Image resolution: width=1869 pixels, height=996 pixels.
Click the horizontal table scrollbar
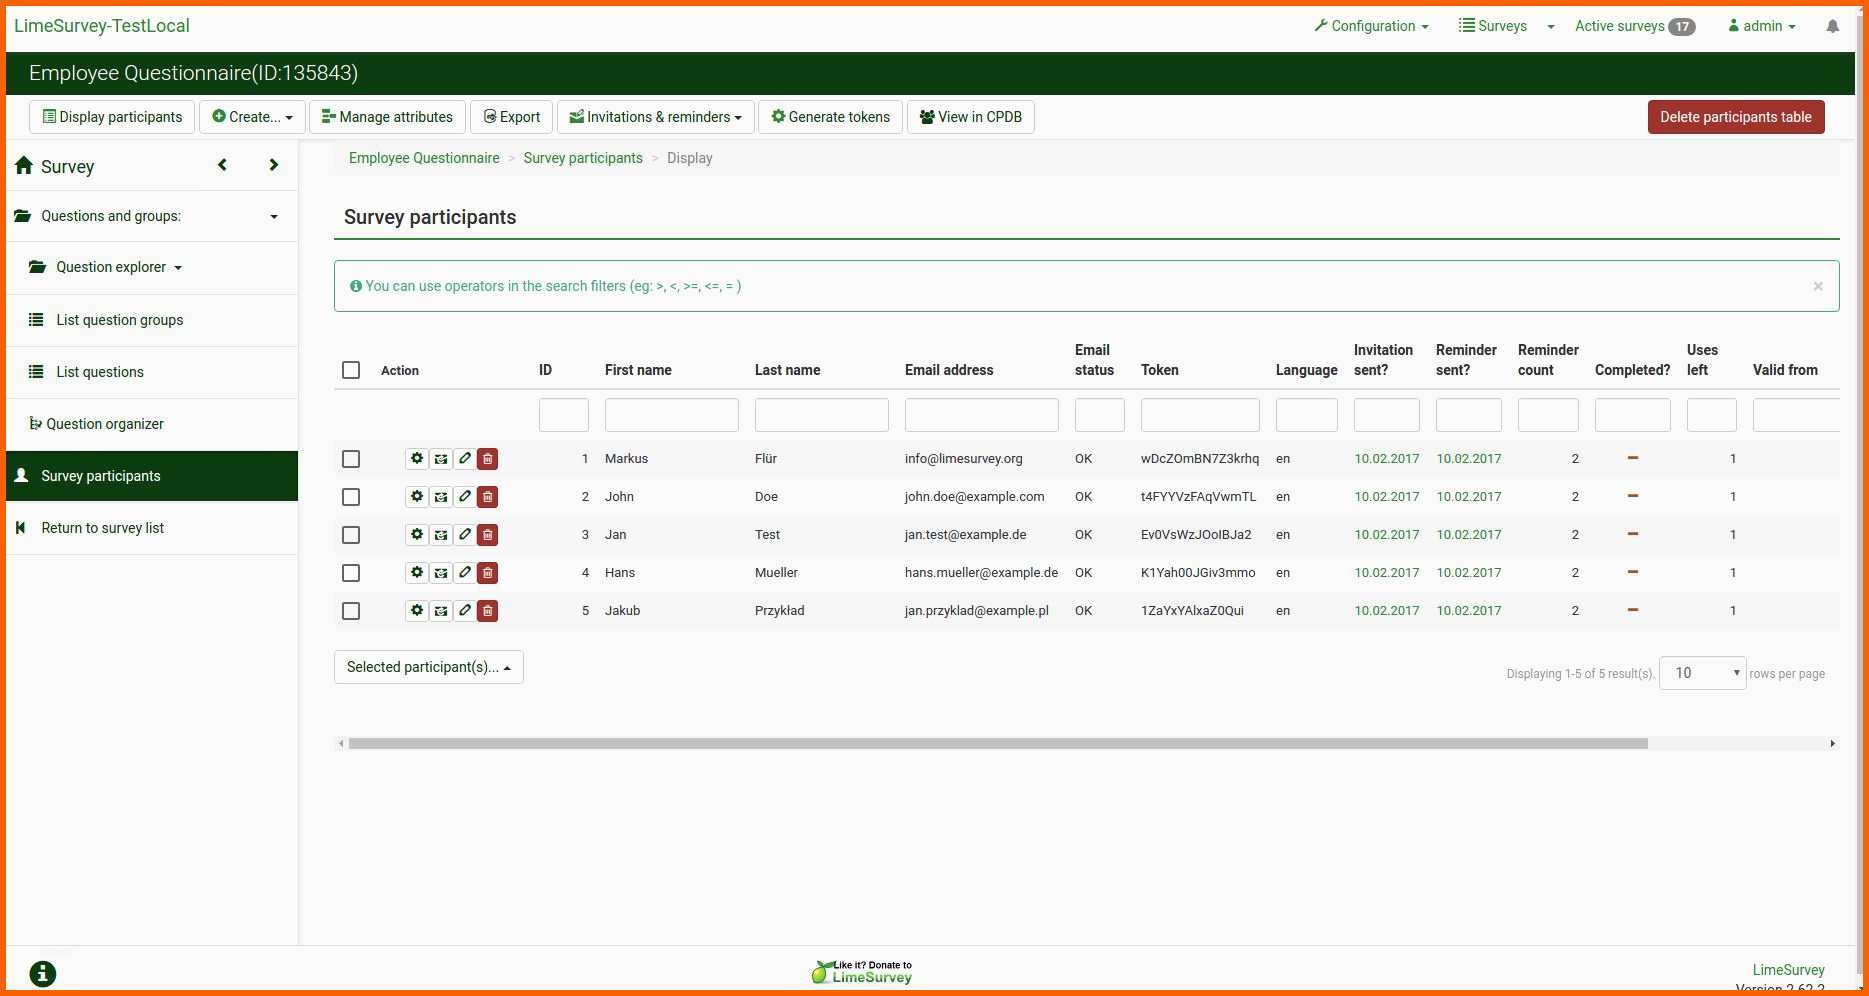998,743
